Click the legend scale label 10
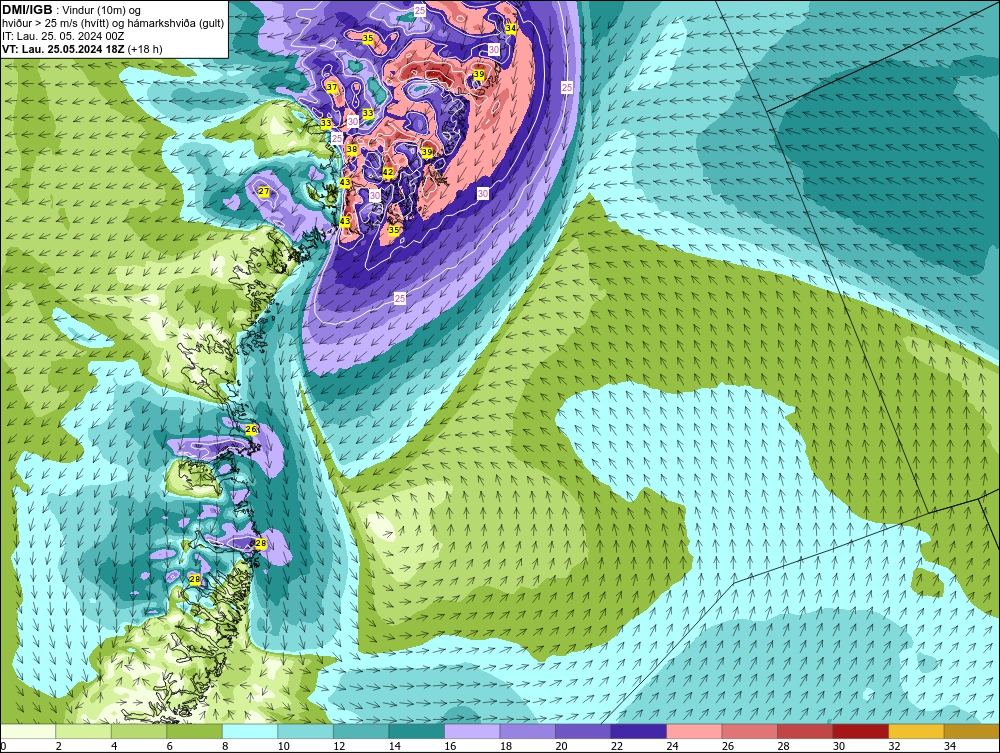1000x753 pixels. [283, 746]
